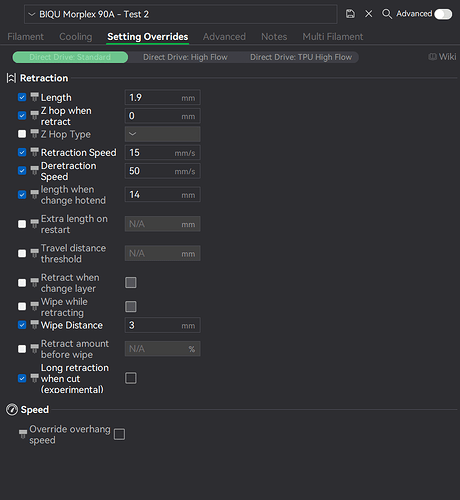Screen dimensions: 460x500
Task: Toggle the Advanced mode switch
Action: pyautogui.click(x=443, y=14)
